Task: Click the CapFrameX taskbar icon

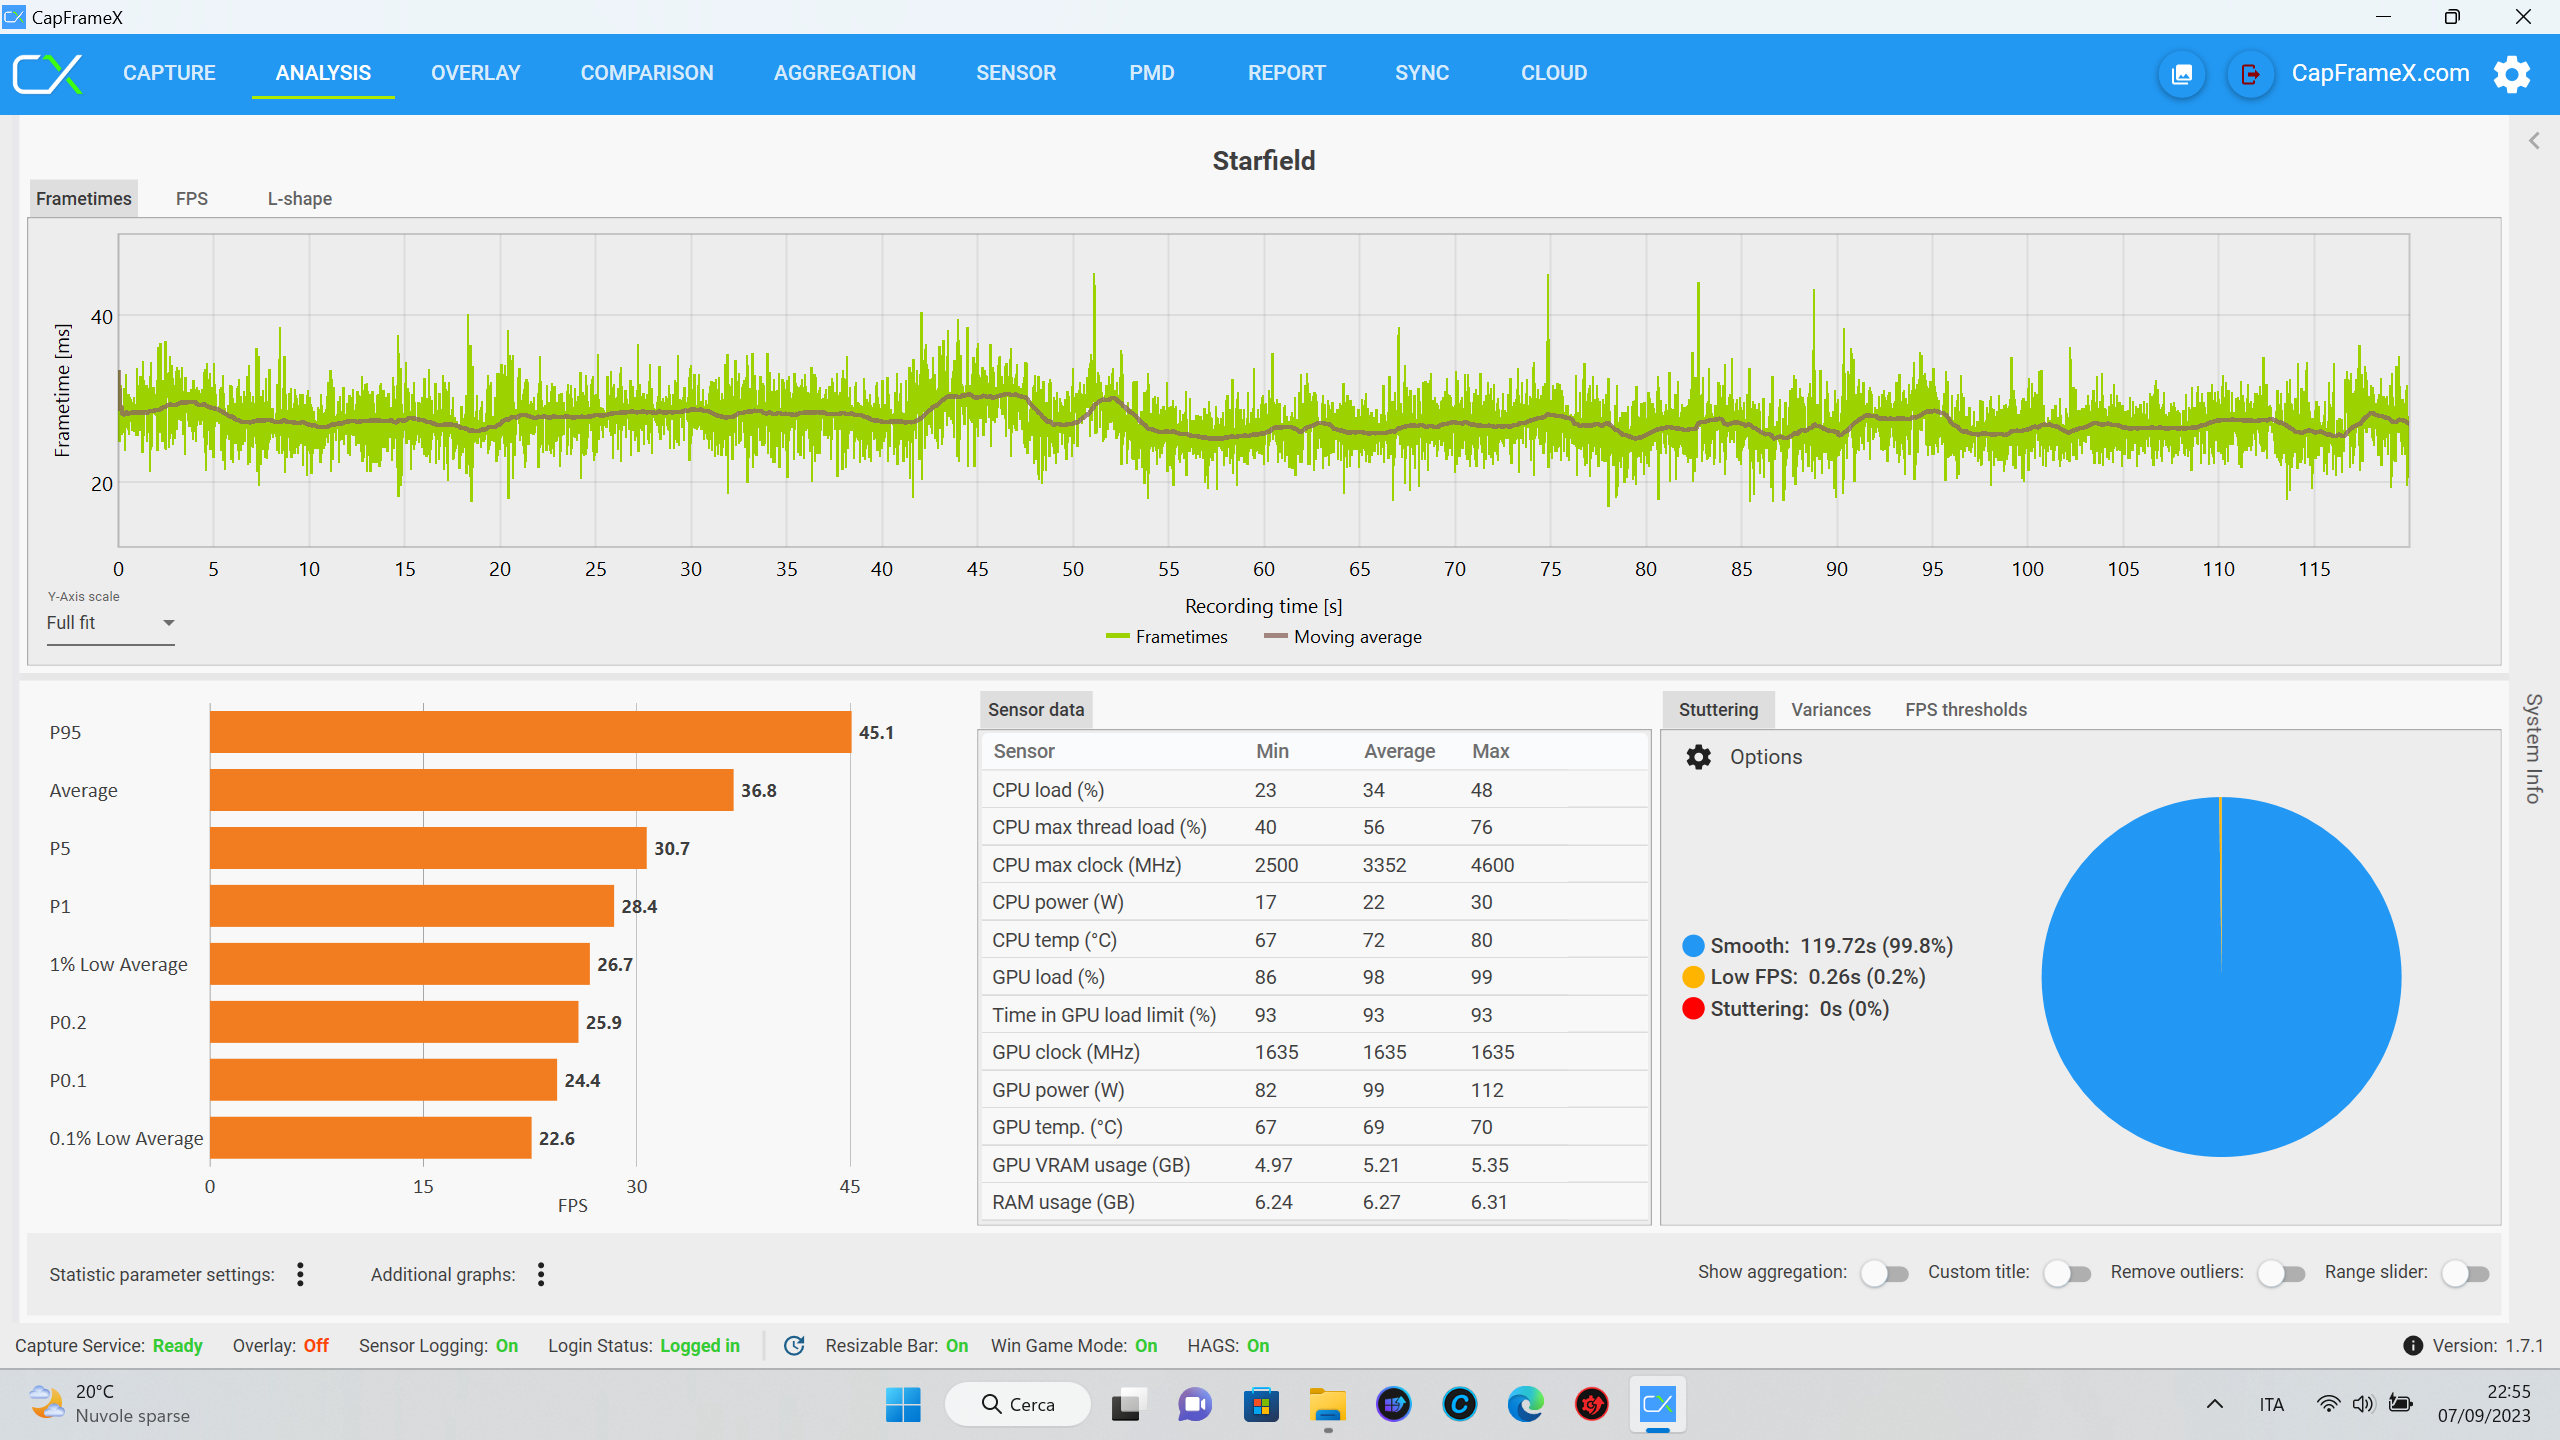Action: (x=1657, y=1405)
